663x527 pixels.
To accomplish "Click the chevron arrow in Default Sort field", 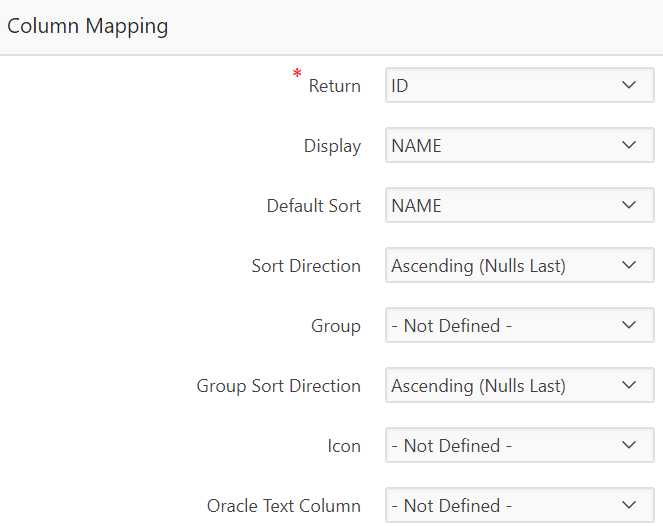I will tap(629, 206).
